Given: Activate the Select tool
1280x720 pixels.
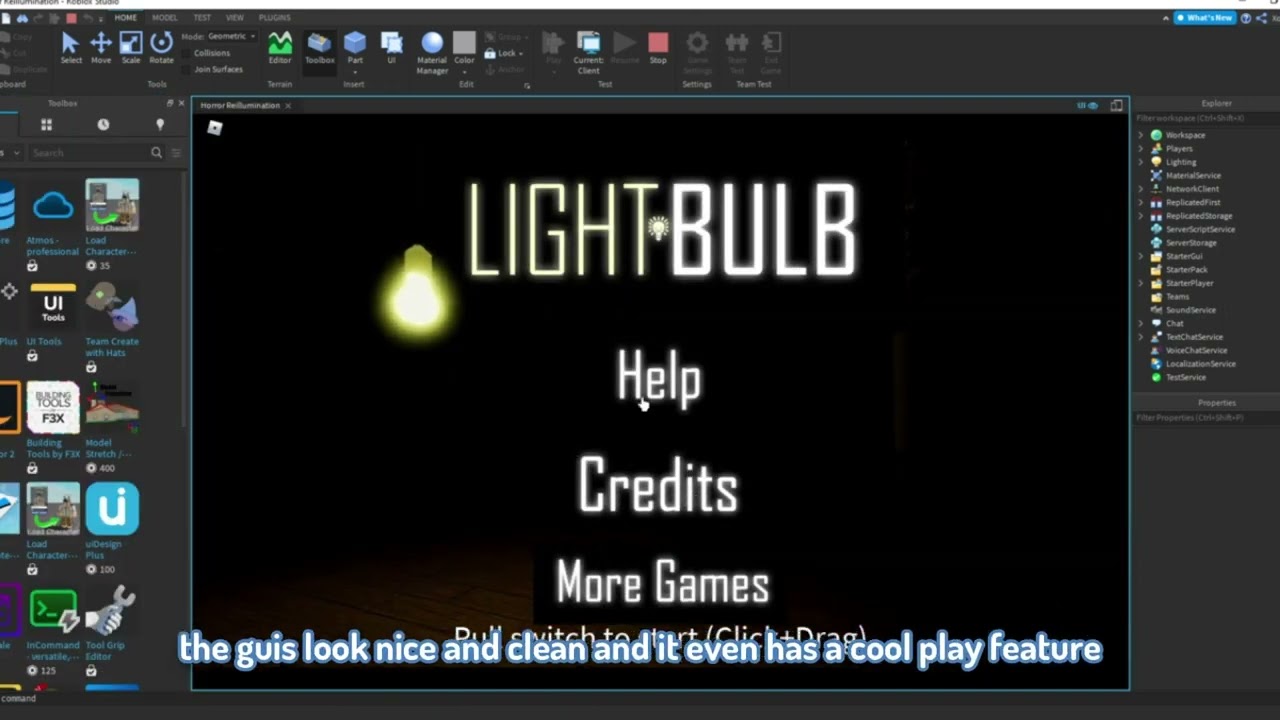Looking at the screenshot, I should (x=70, y=47).
